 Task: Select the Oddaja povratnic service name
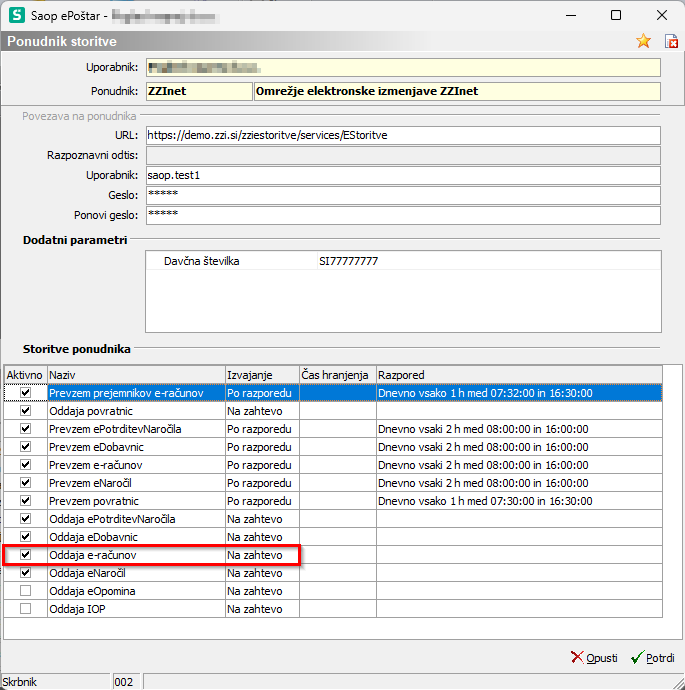pos(91,411)
